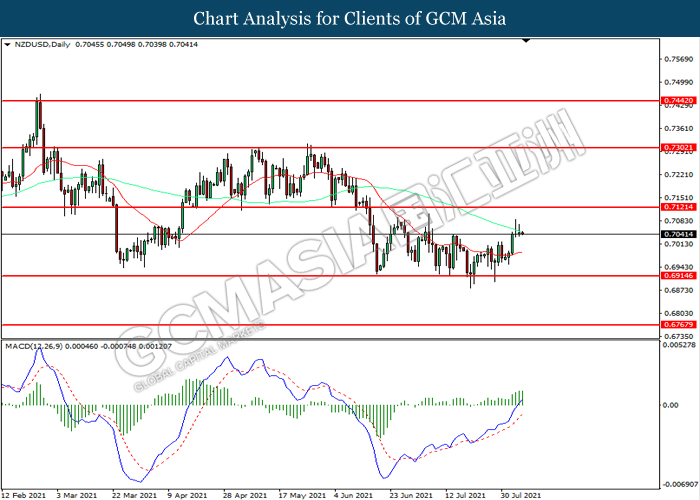The image size is (700, 500).
Task: Click the 0.005278 MACD scale top value
Action: pyautogui.click(x=679, y=345)
